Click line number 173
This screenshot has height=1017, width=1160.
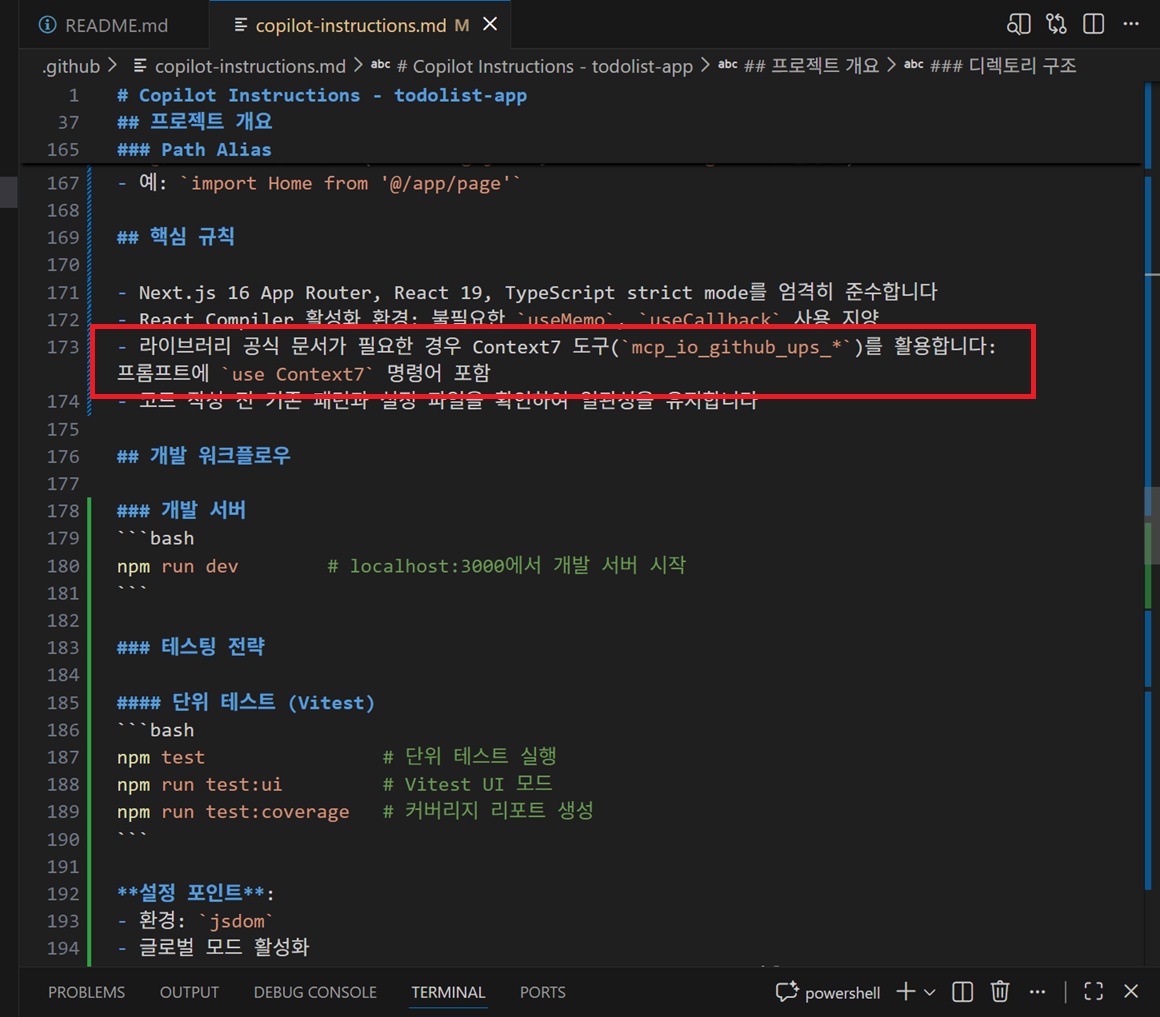click(63, 347)
